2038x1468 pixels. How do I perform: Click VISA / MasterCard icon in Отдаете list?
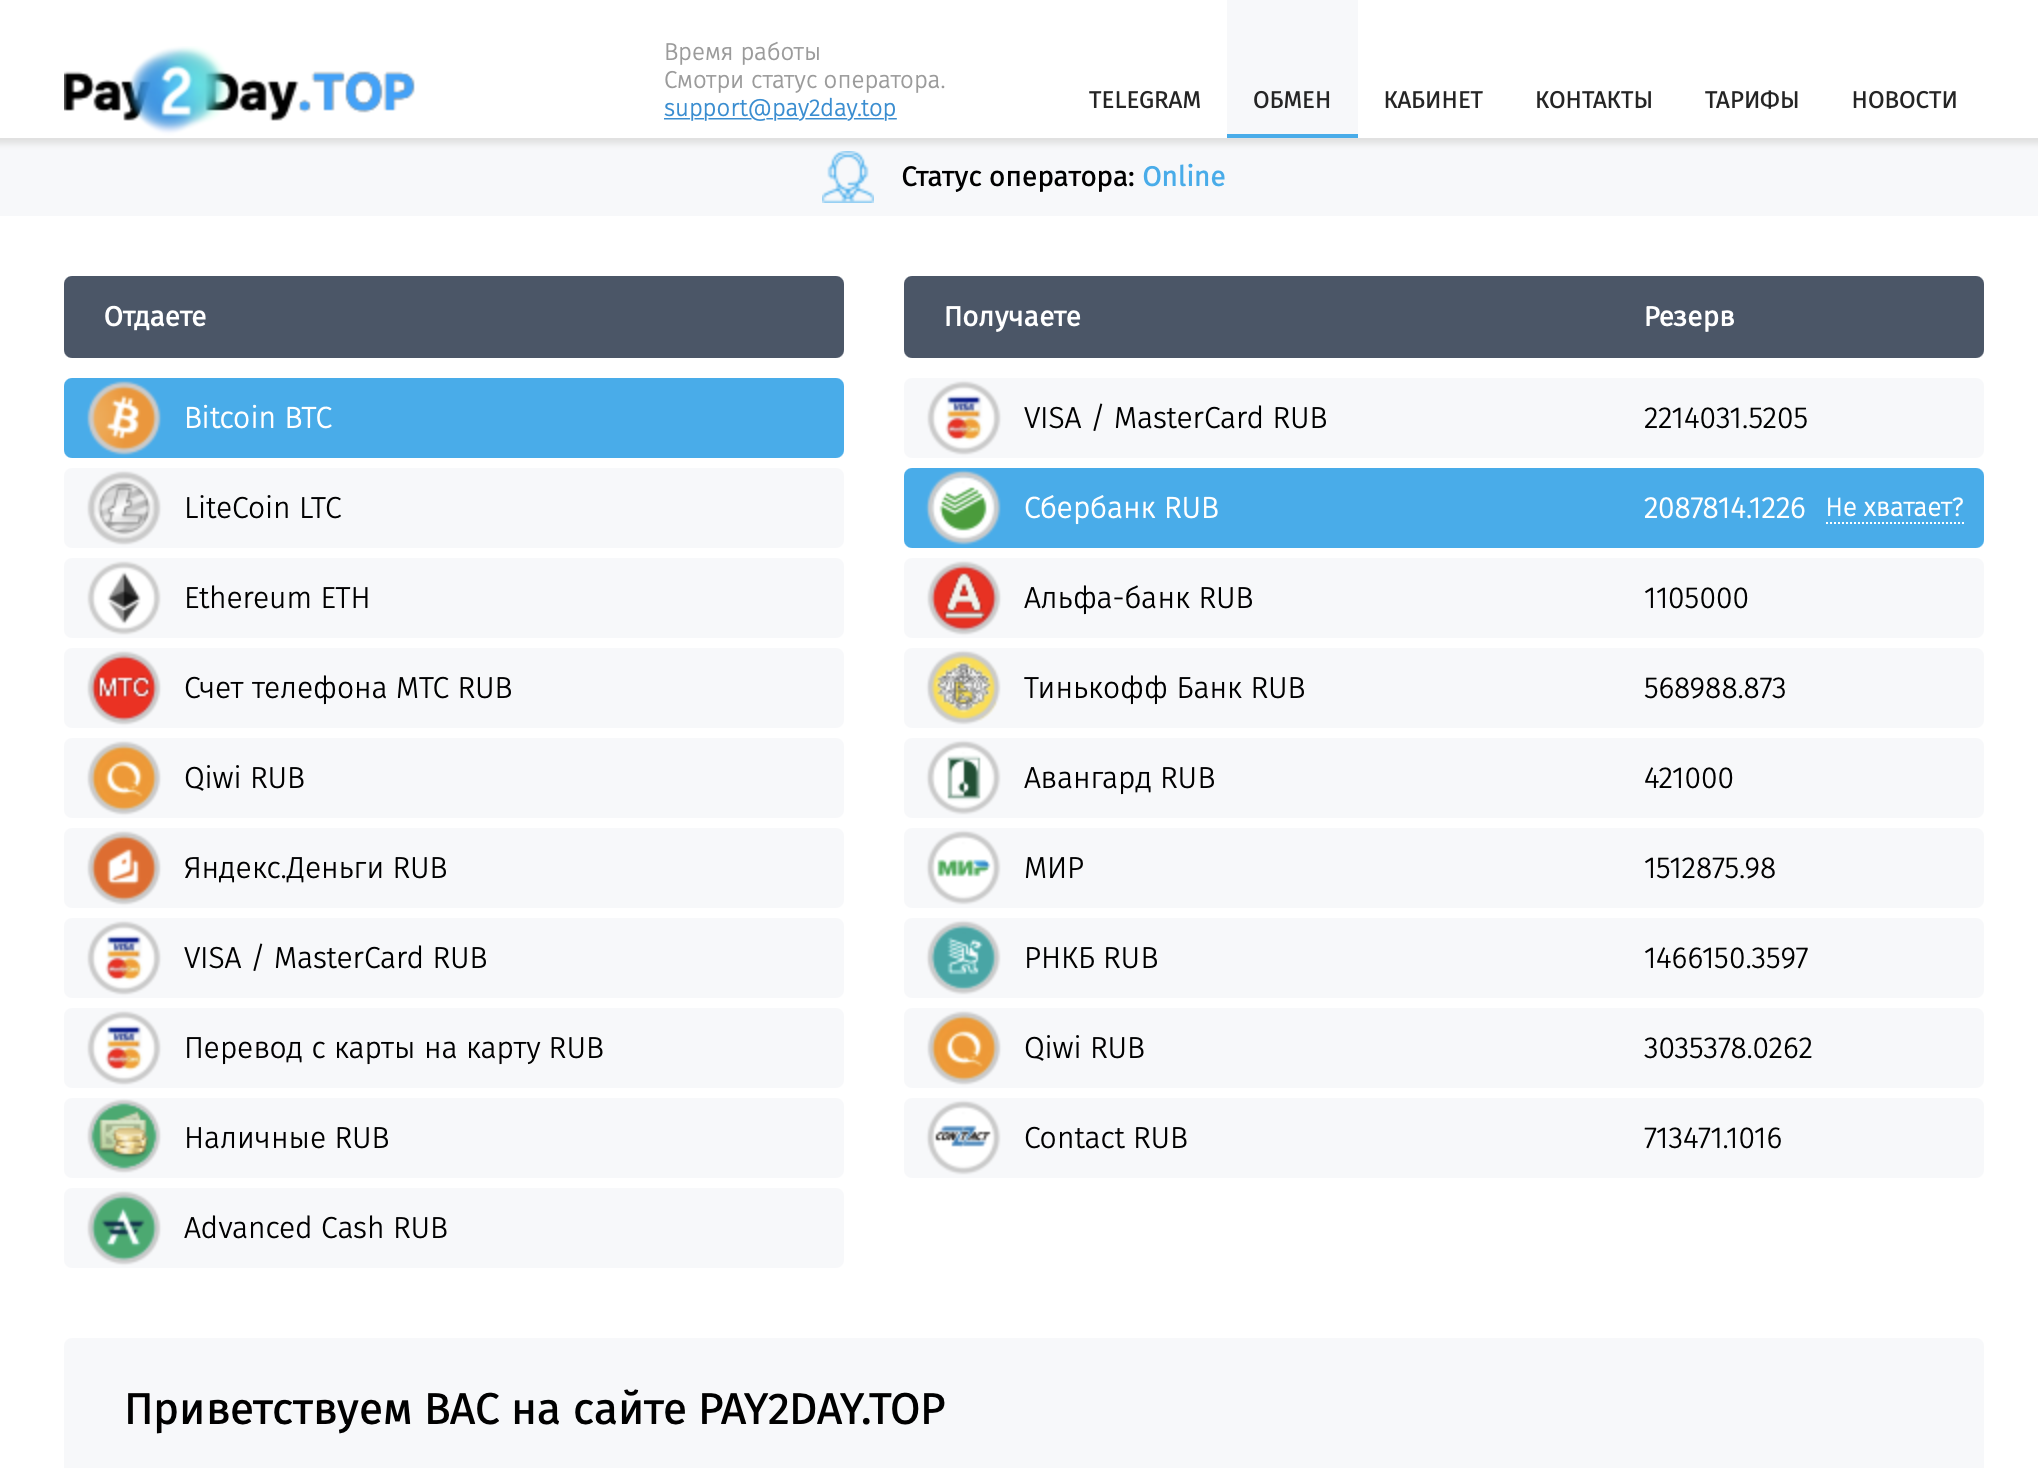(x=124, y=958)
